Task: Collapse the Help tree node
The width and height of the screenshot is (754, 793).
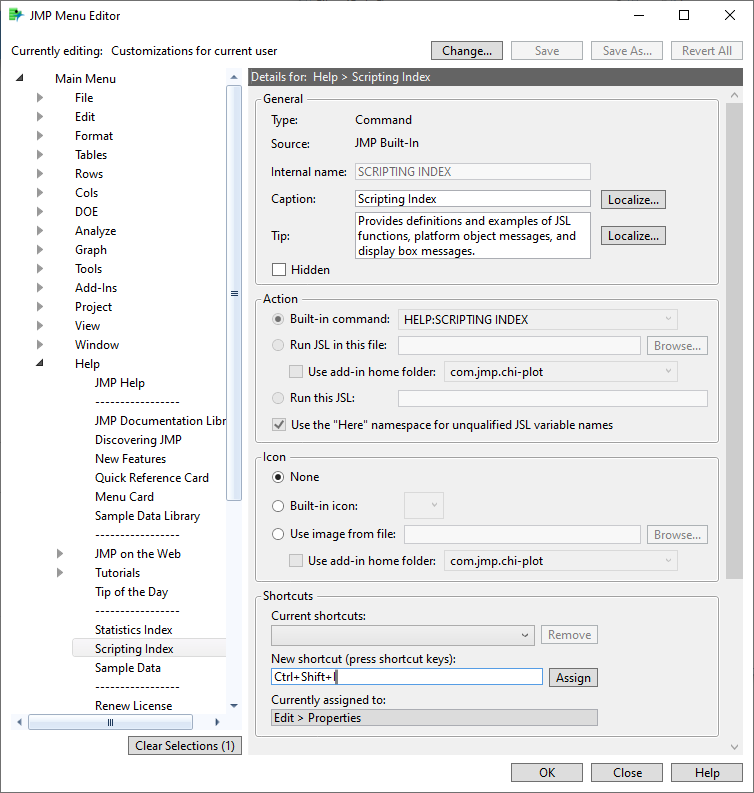Action: 40,363
